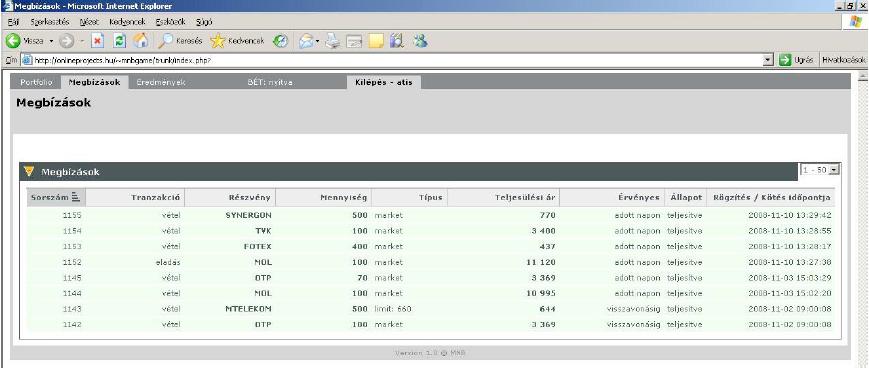Select the FOTEX stock cell
Viewport: 869px width, 368px height.
[257, 246]
